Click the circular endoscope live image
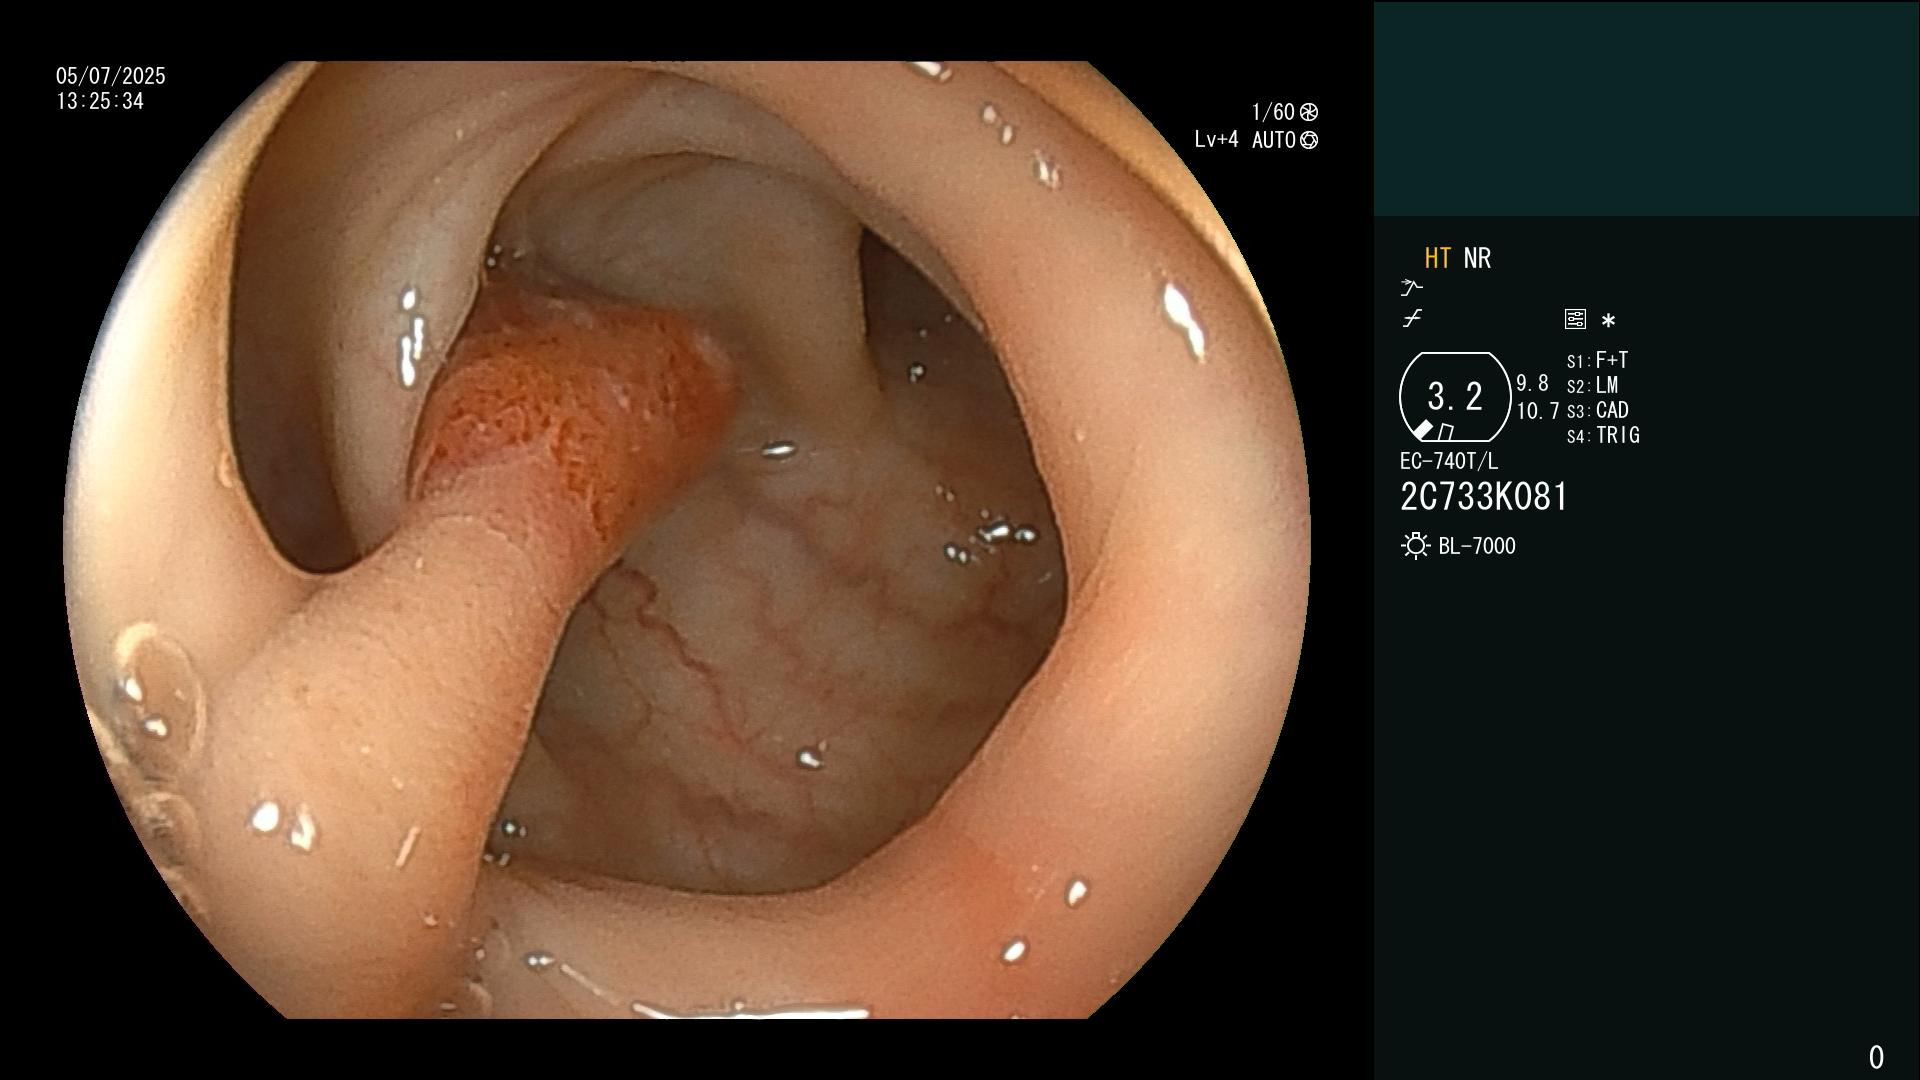This screenshot has height=1080, width=1920. point(687,540)
